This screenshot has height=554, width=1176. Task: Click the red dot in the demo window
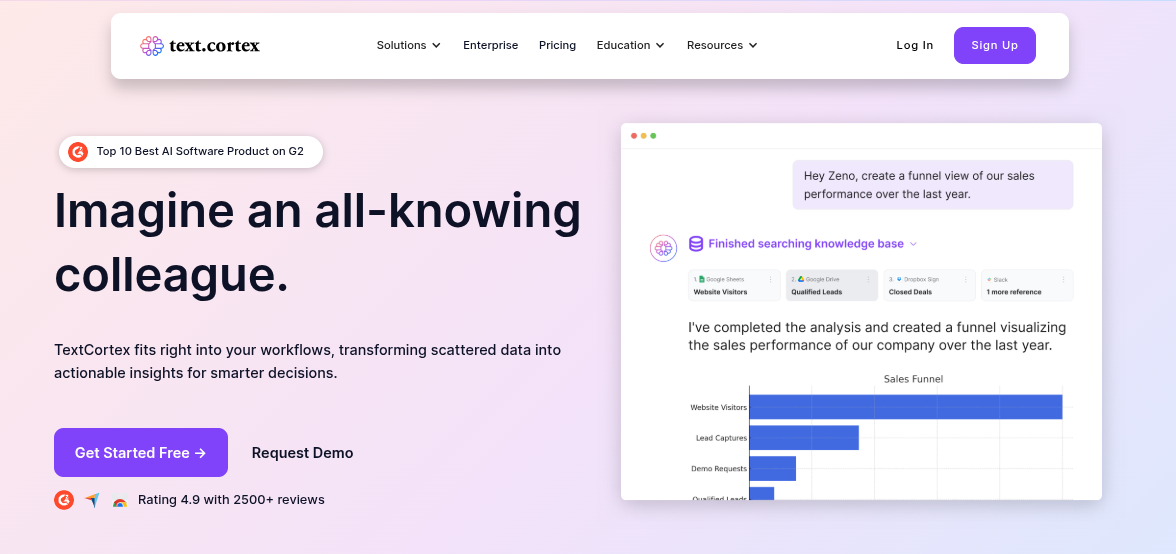pos(634,136)
